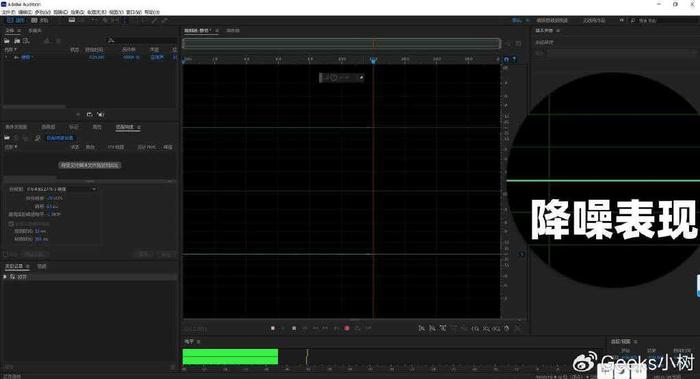Viewport: 700px width, 379px height.
Task: Click the zoom out full icon
Action: [507, 328]
